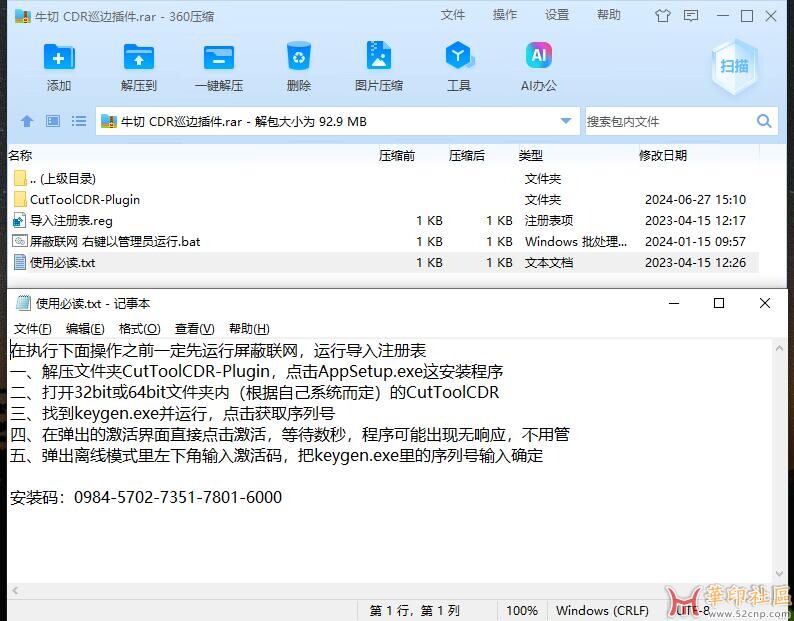Open the 工具 (Tools) icon
This screenshot has width=794, height=621.
point(458,58)
